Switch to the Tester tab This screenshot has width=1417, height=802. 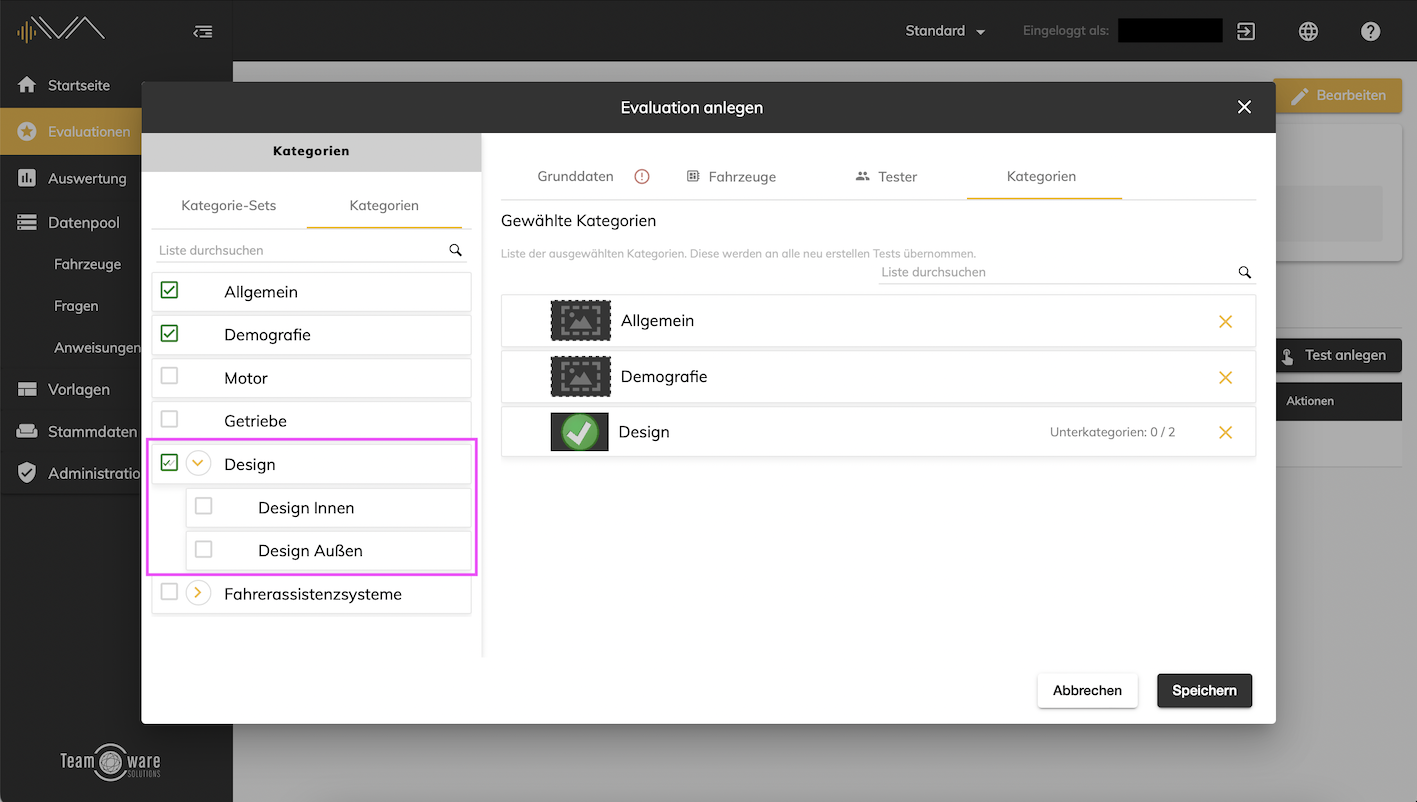pyautogui.click(x=887, y=176)
